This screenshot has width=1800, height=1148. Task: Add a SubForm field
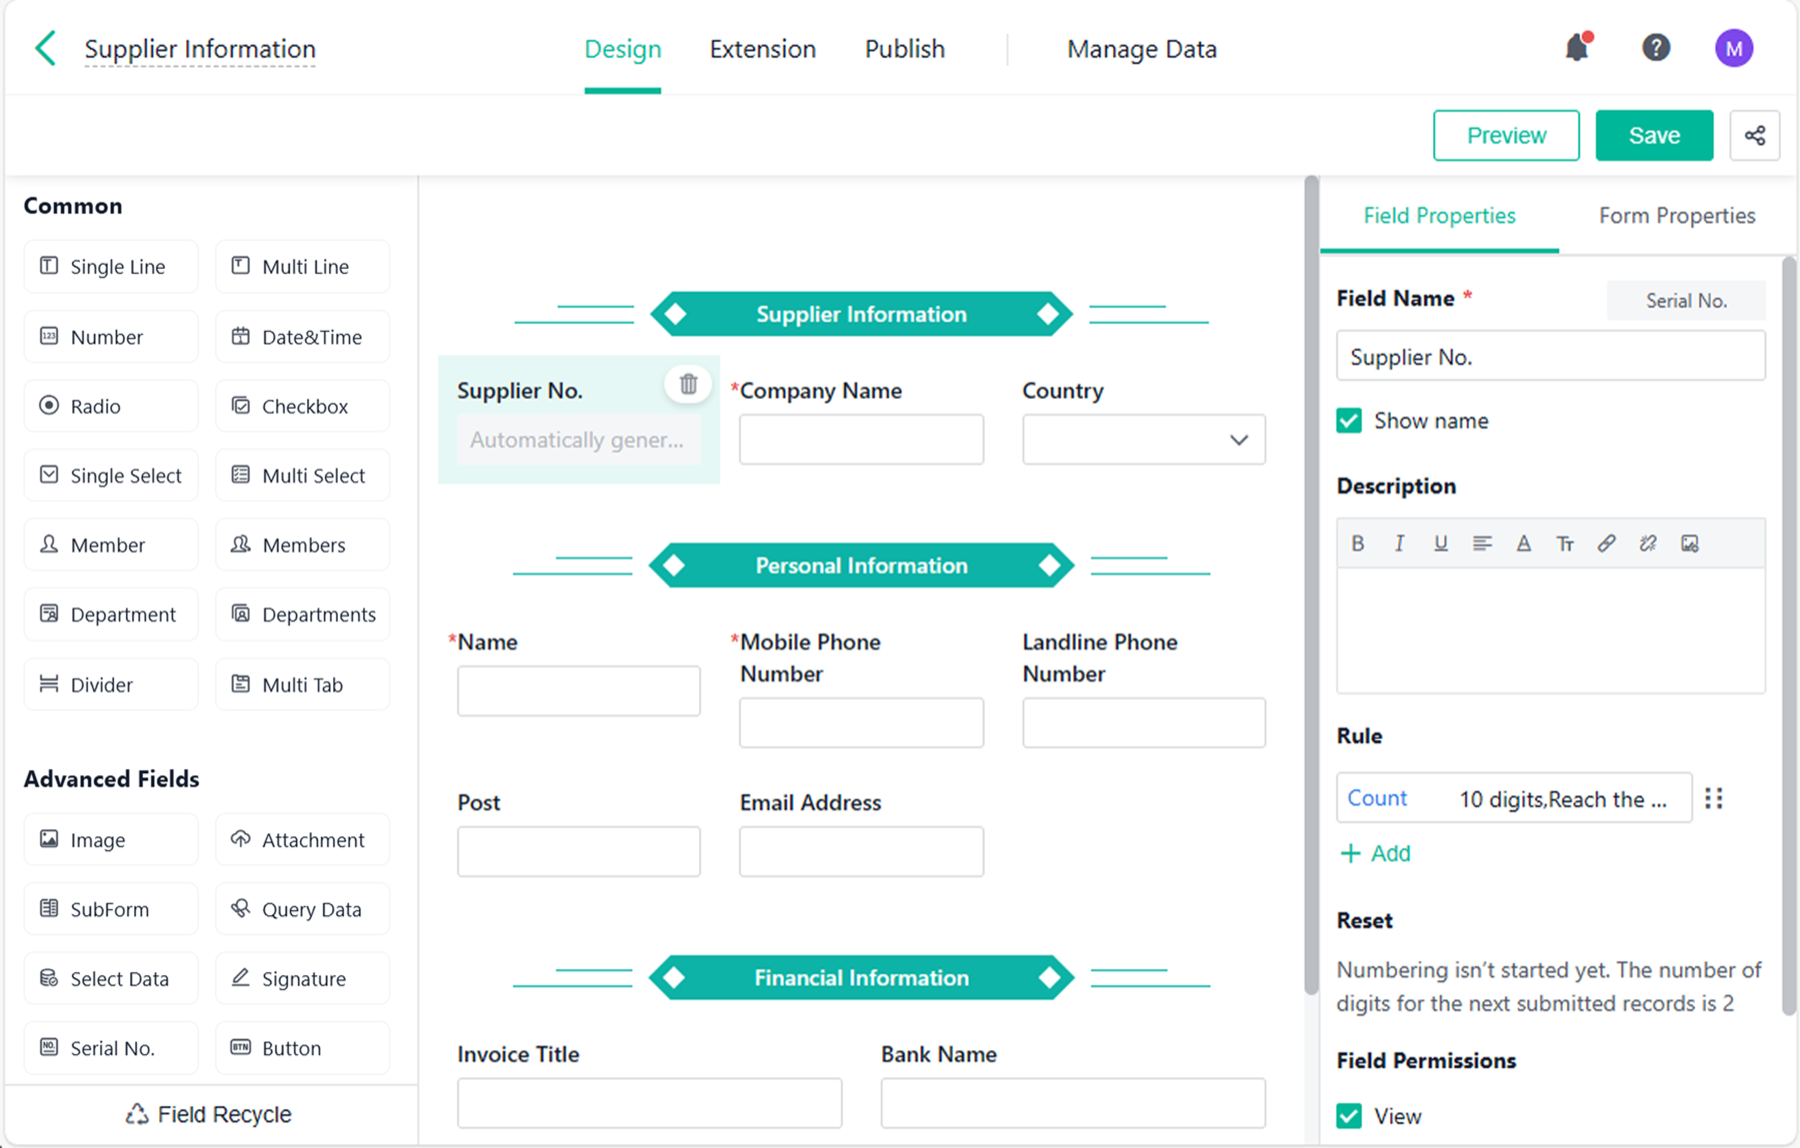tap(111, 909)
